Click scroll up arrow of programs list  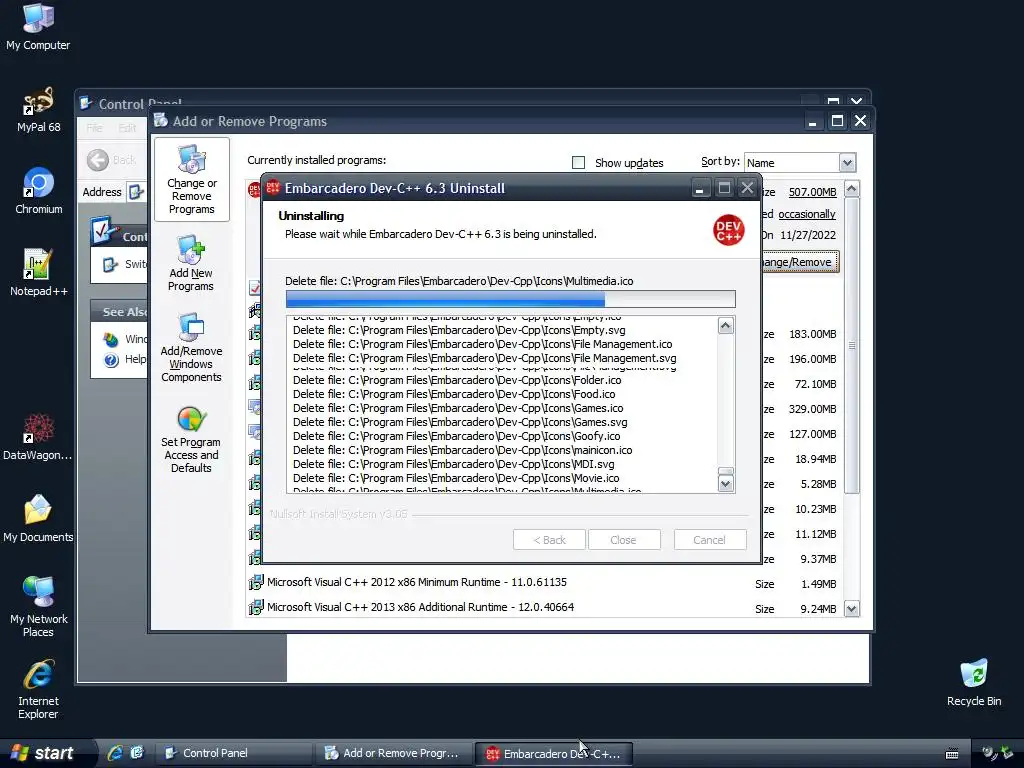click(x=852, y=189)
